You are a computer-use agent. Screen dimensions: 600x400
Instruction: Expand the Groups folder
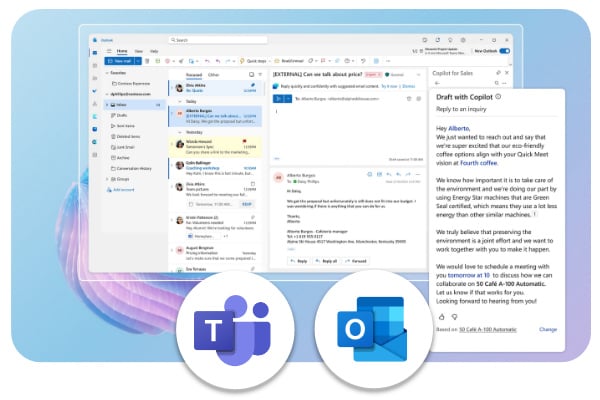pos(107,179)
